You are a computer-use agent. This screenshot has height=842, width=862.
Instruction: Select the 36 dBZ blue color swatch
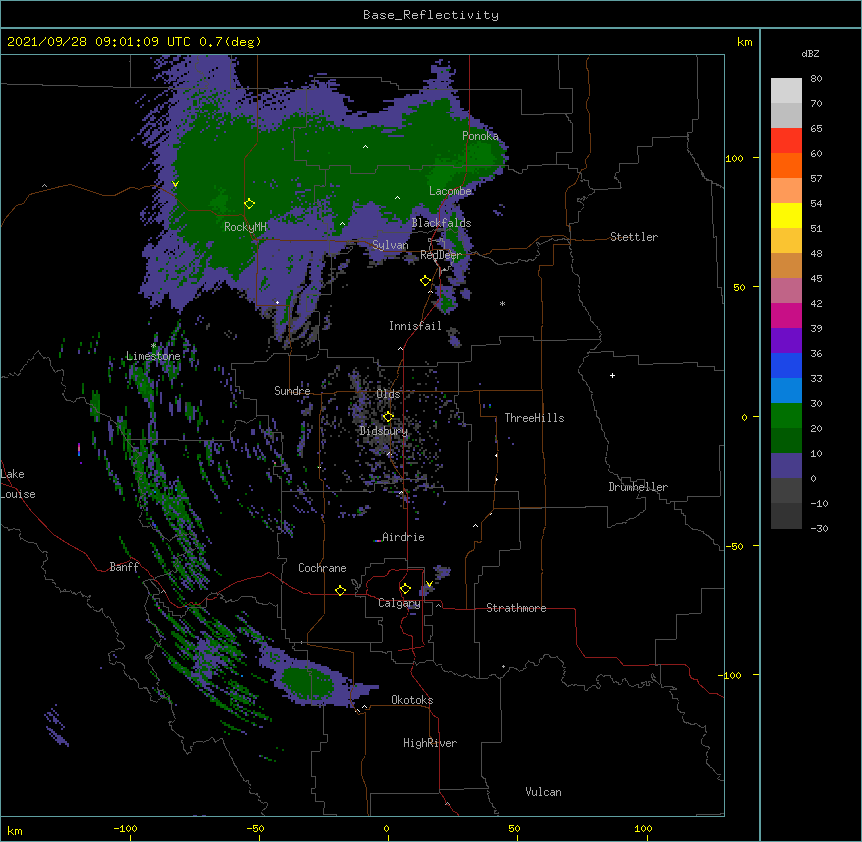pyautogui.click(x=786, y=365)
